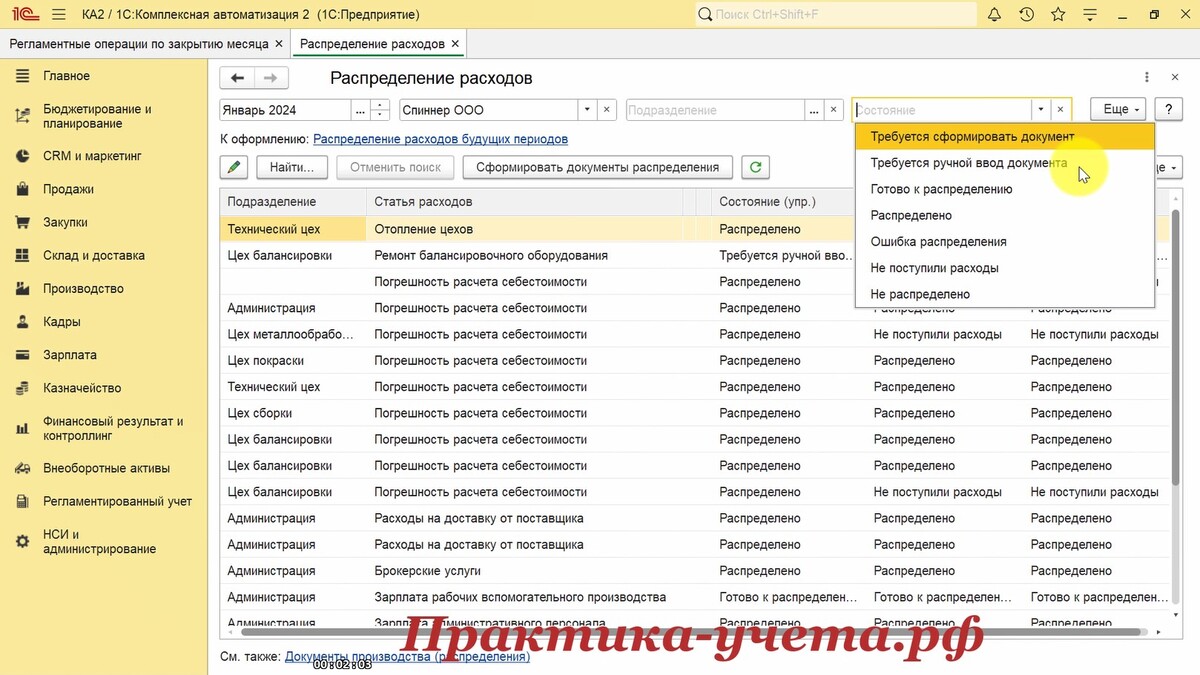Viewport: 1200px width, 675px height.
Task: Click the help question mark button
Action: (x=1168, y=110)
